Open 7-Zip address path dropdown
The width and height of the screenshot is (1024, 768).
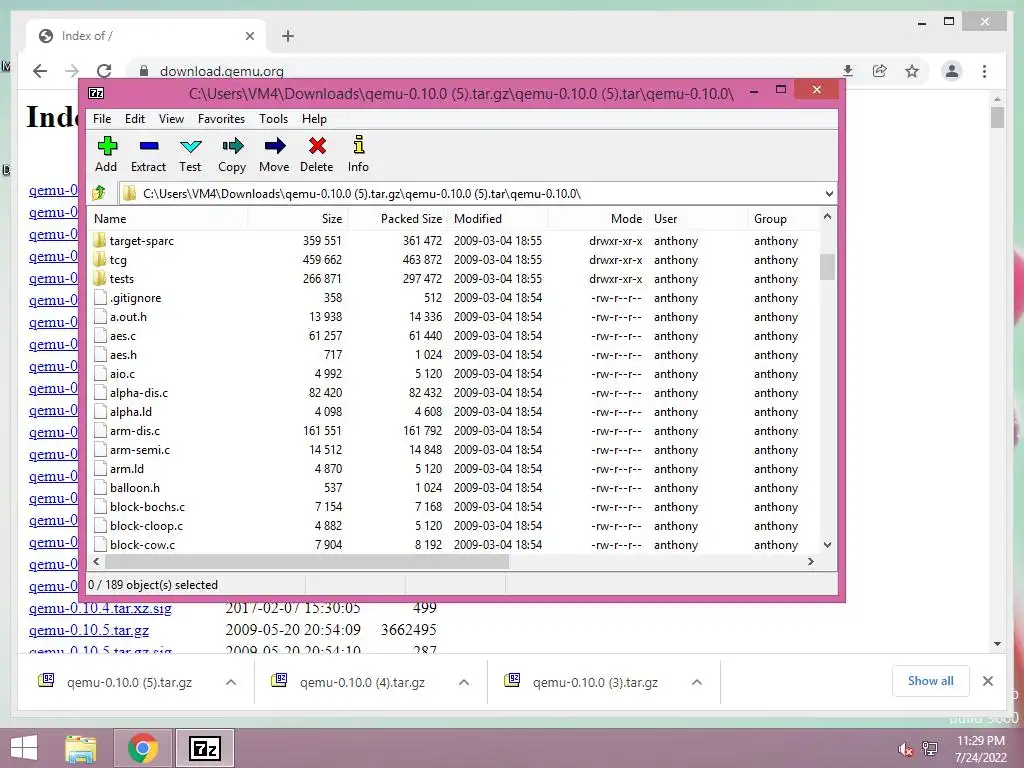[x=829, y=193]
